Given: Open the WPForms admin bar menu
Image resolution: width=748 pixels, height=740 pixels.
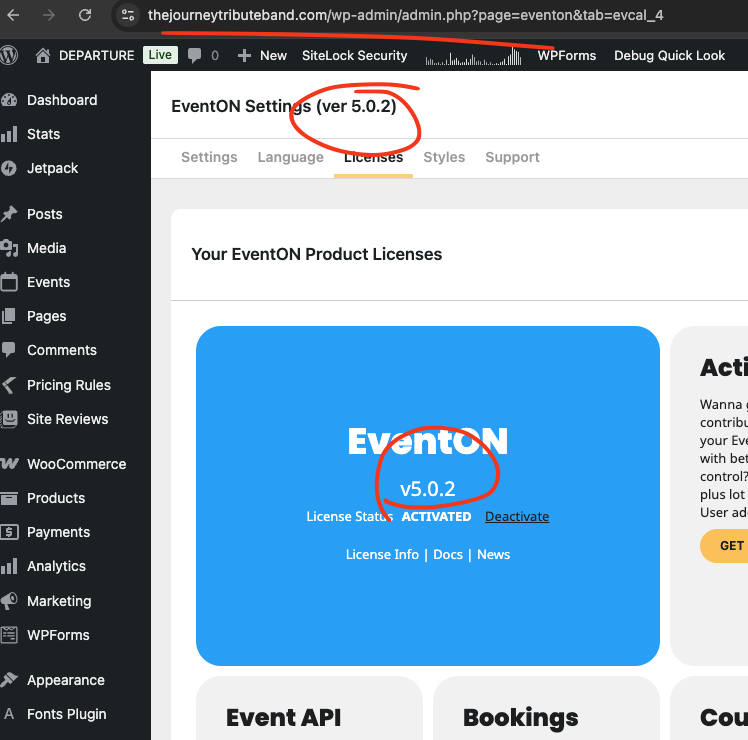Looking at the screenshot, I should coord(566,56).
